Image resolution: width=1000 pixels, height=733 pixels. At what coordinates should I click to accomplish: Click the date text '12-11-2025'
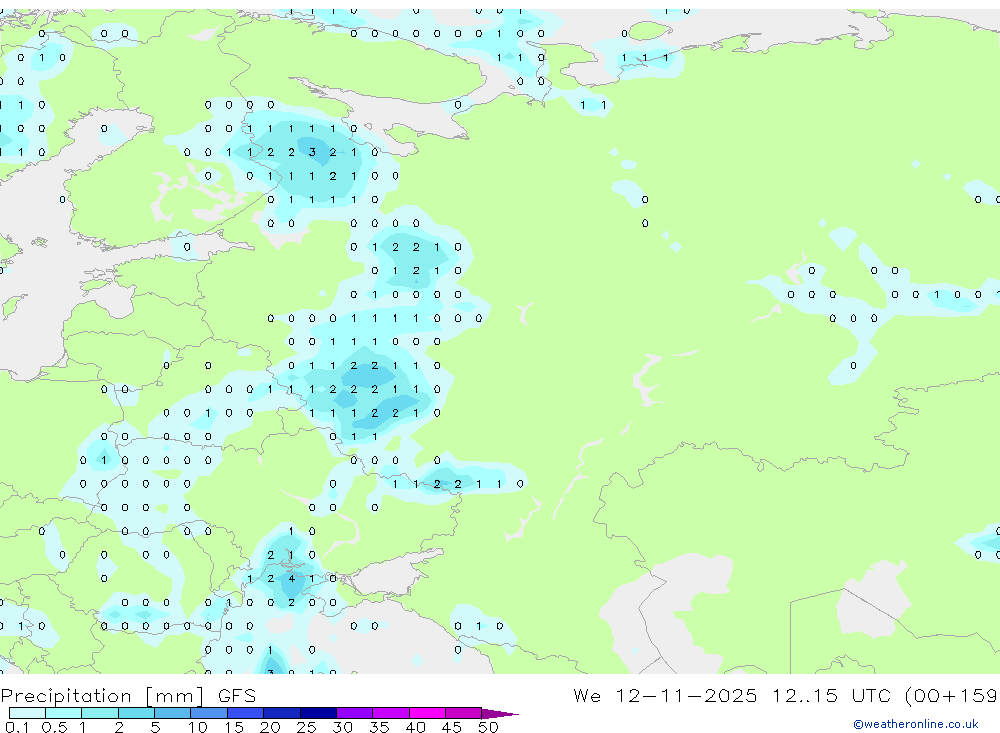click(686, 695)
